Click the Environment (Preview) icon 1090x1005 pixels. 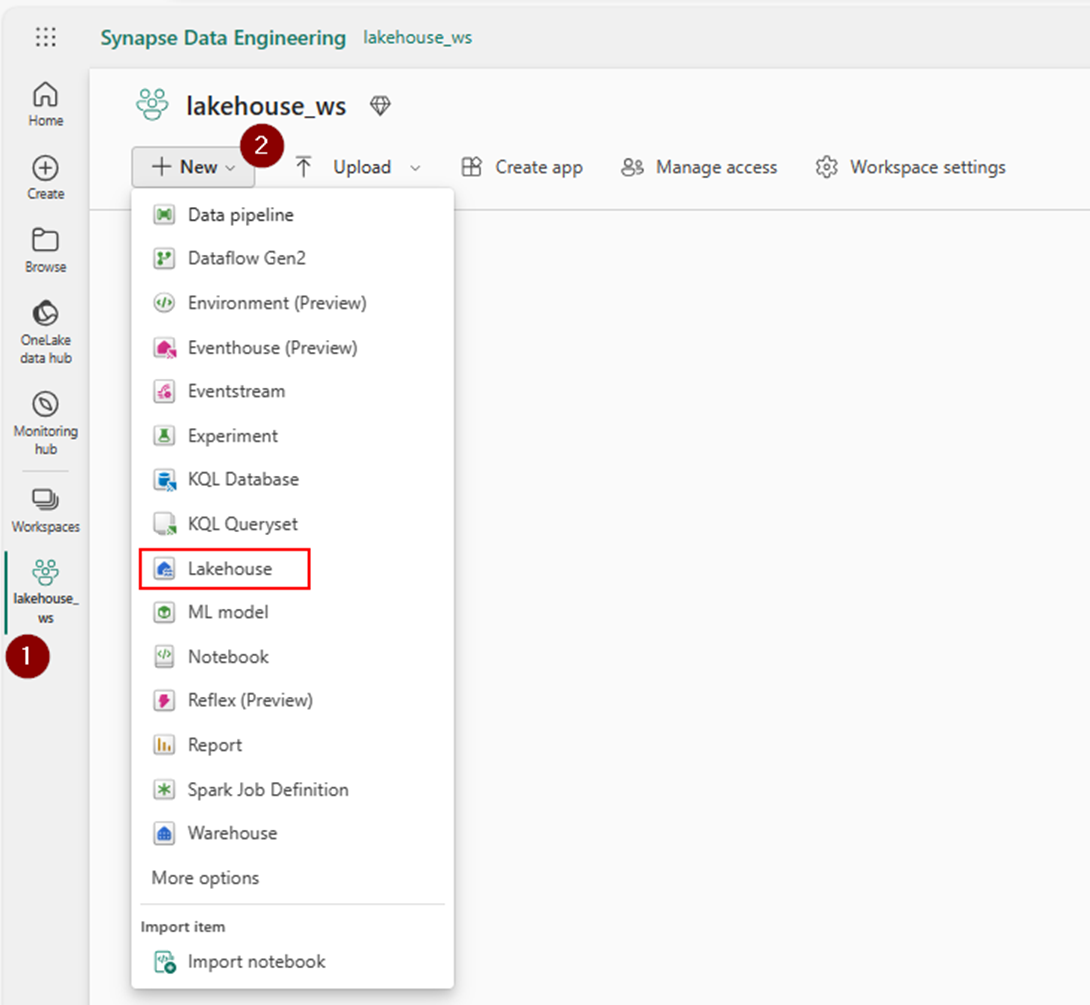point(164,303)
